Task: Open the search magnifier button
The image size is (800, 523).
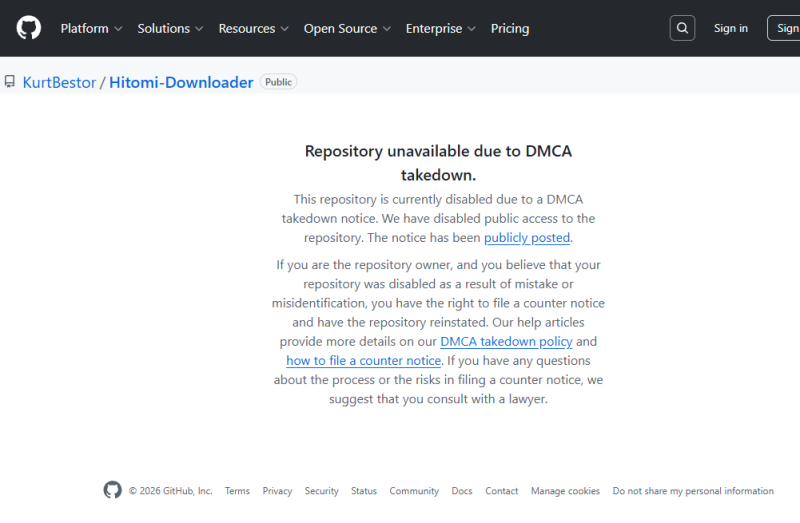Action: click(x=682, y=28)
